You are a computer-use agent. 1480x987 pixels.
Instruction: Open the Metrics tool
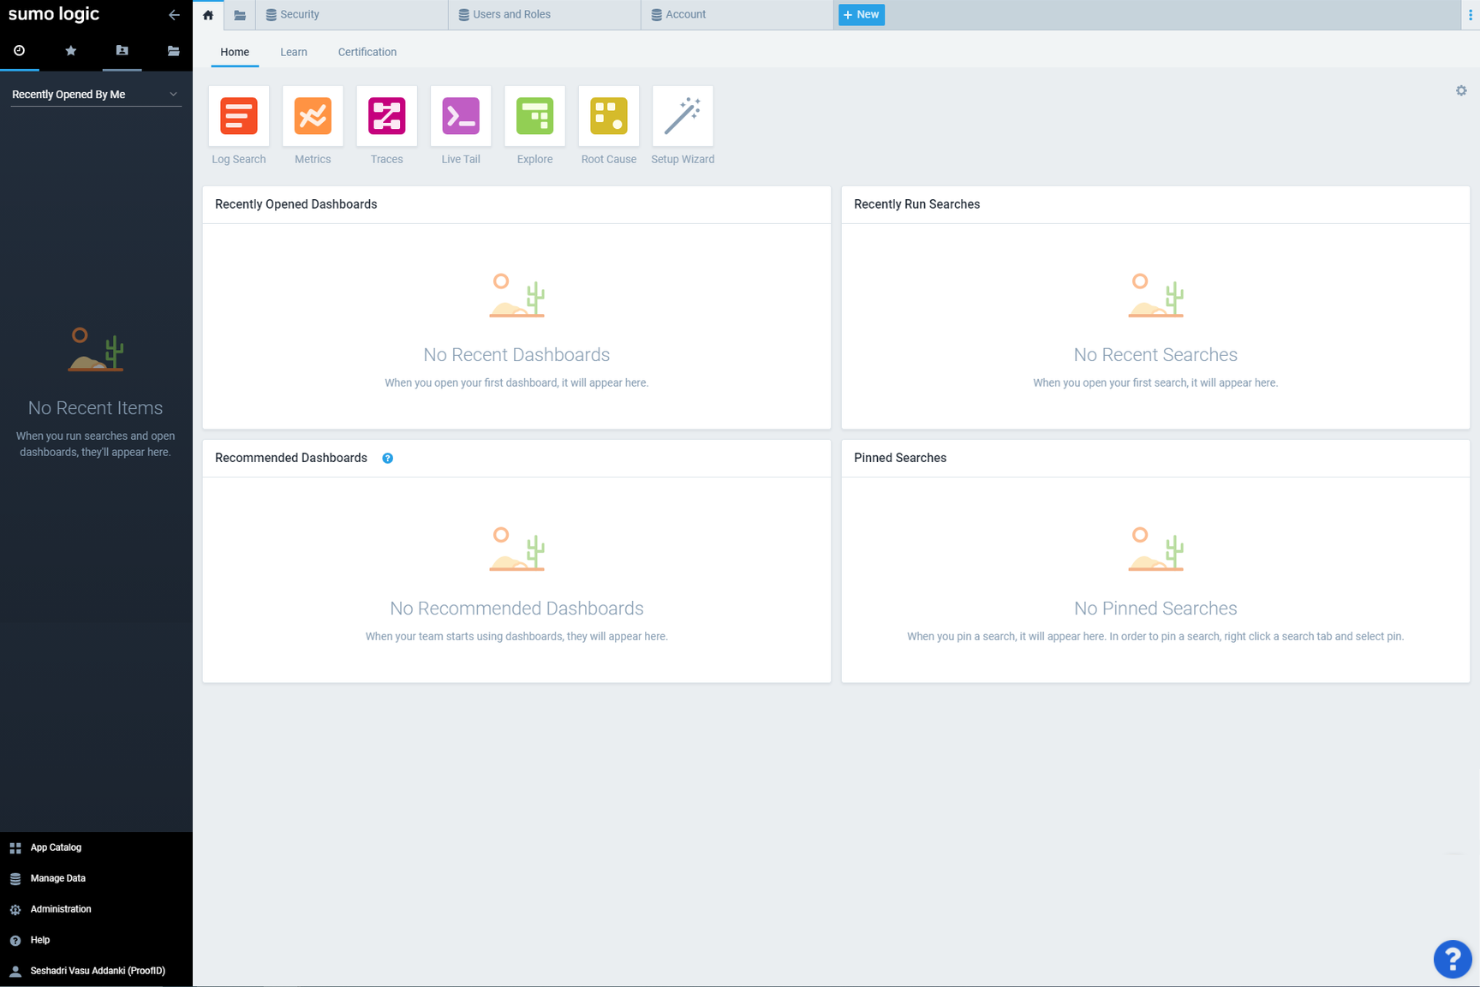[312, 115]
